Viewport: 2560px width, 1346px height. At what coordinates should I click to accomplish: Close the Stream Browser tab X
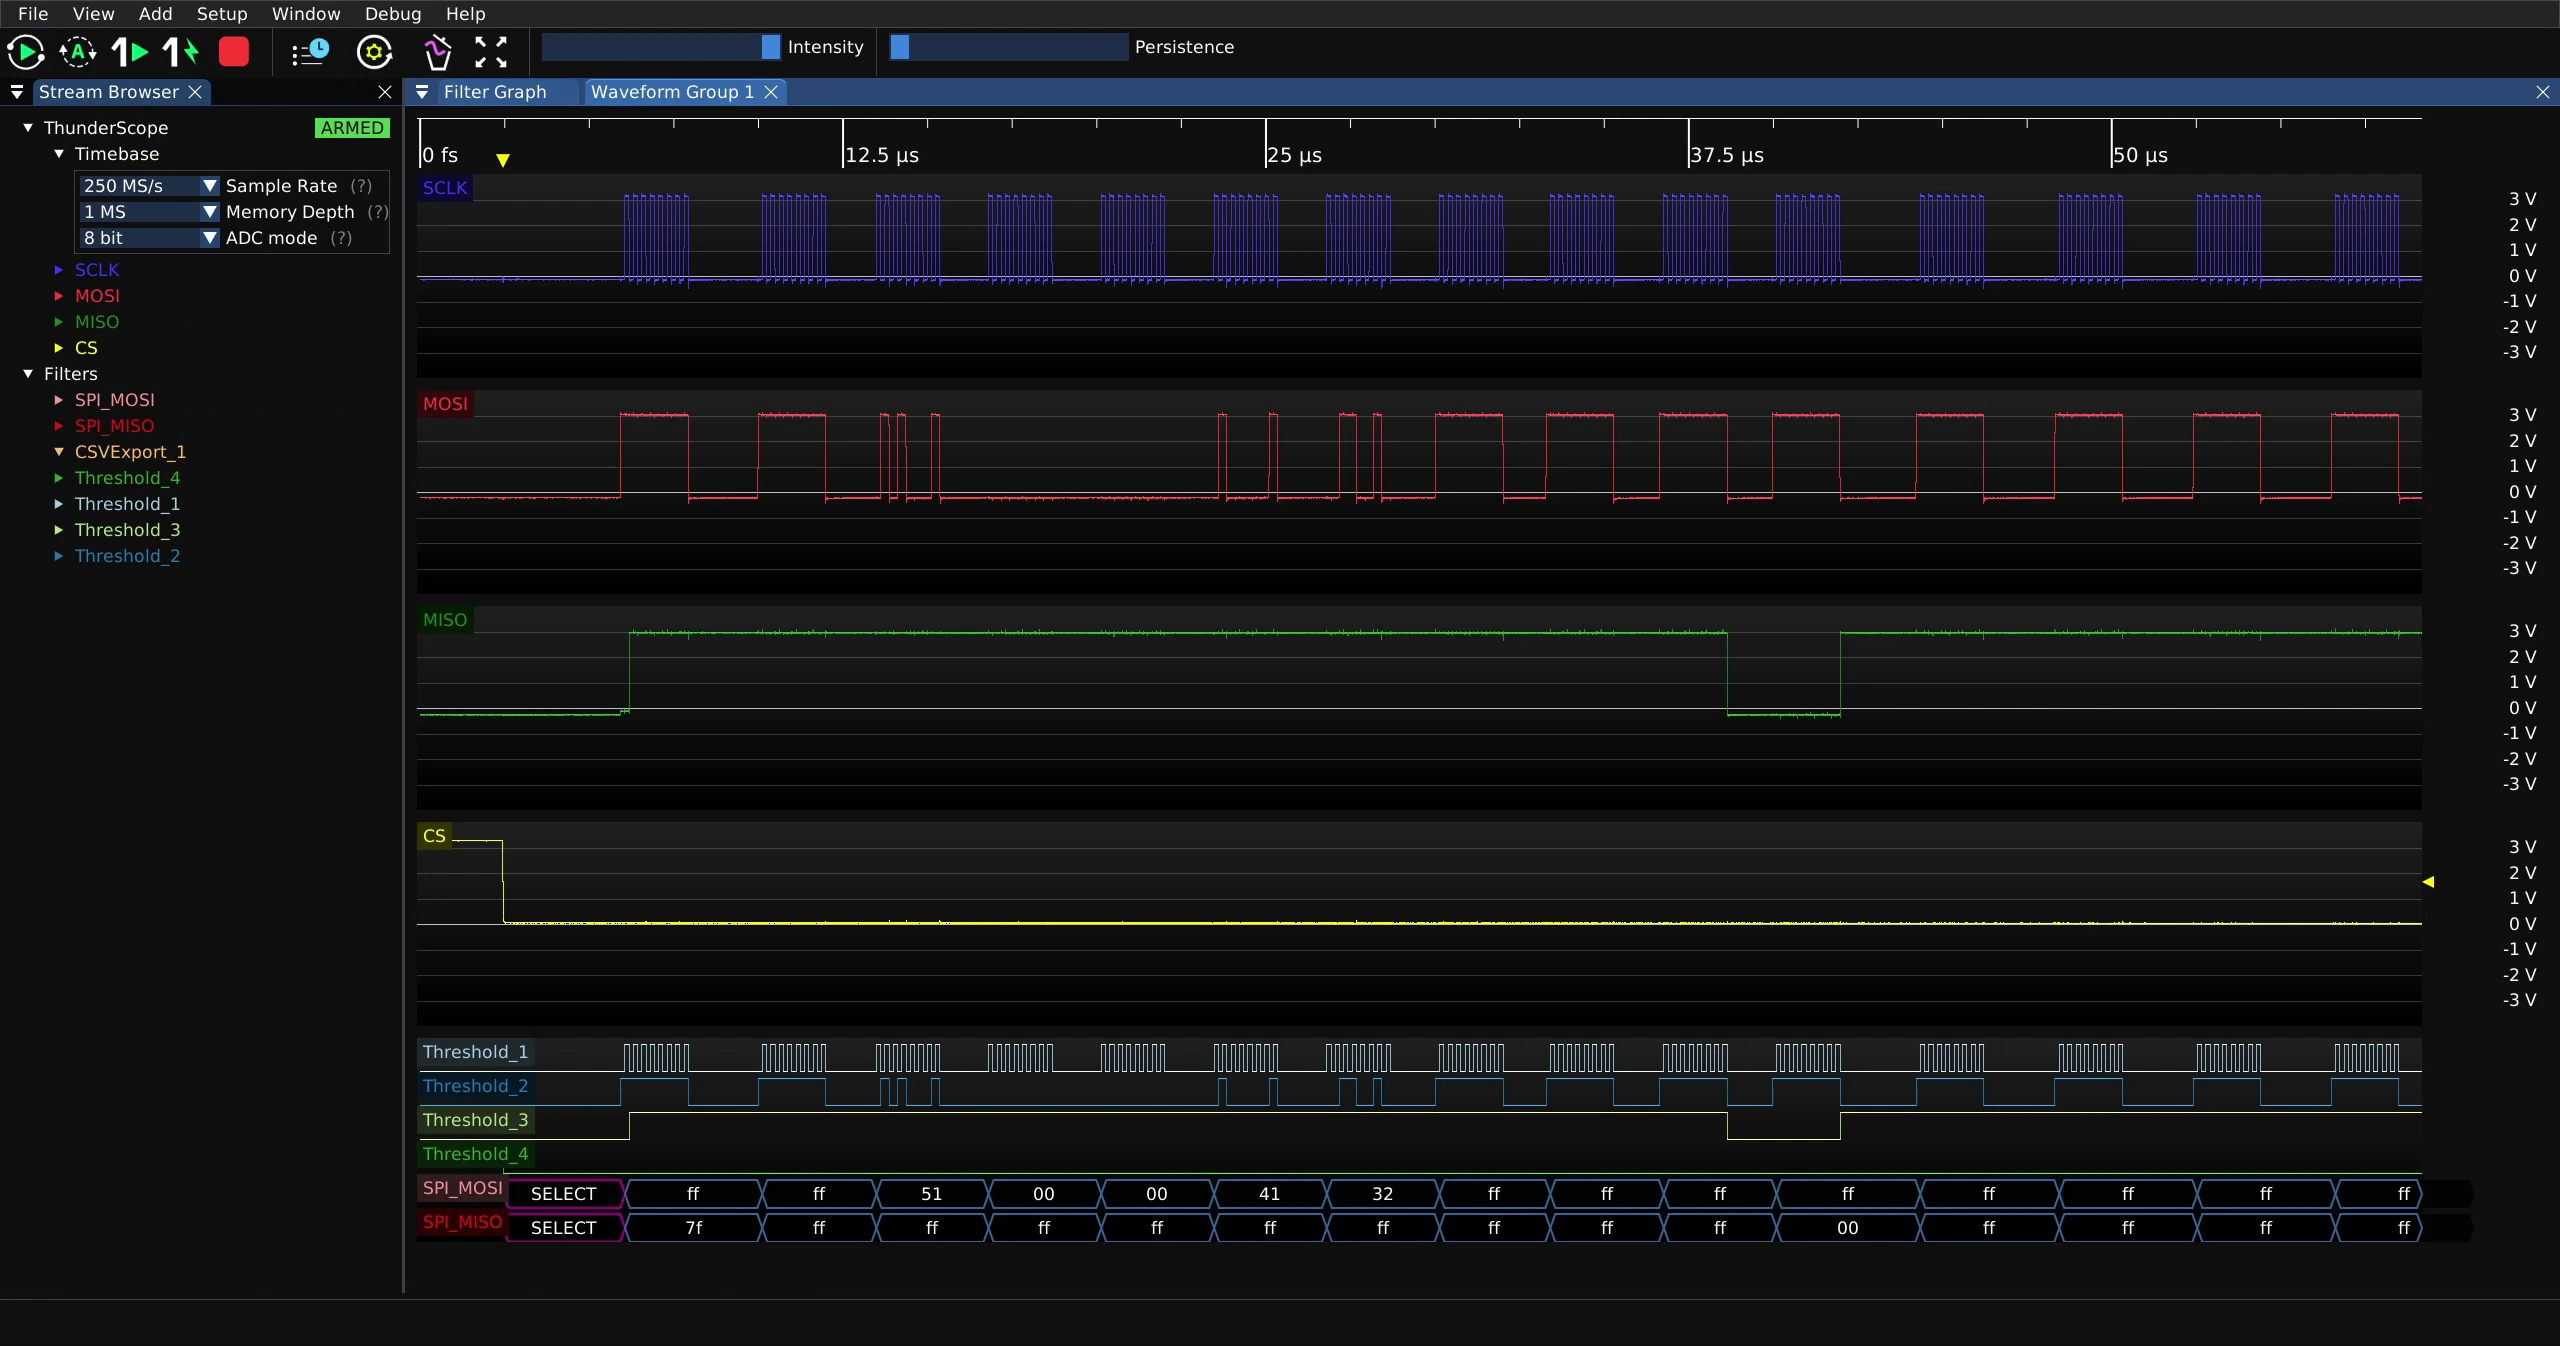(x=195, y=92)
